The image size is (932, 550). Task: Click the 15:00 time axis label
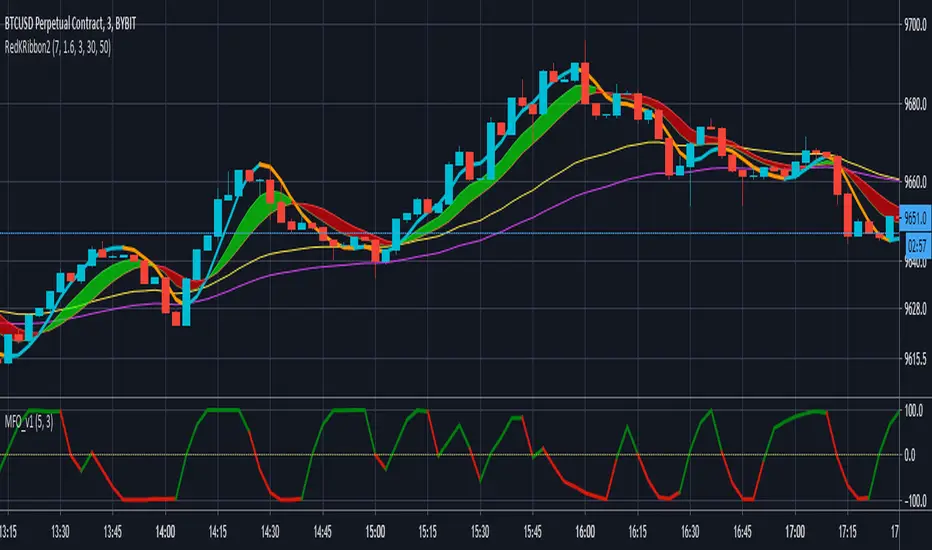375,532
